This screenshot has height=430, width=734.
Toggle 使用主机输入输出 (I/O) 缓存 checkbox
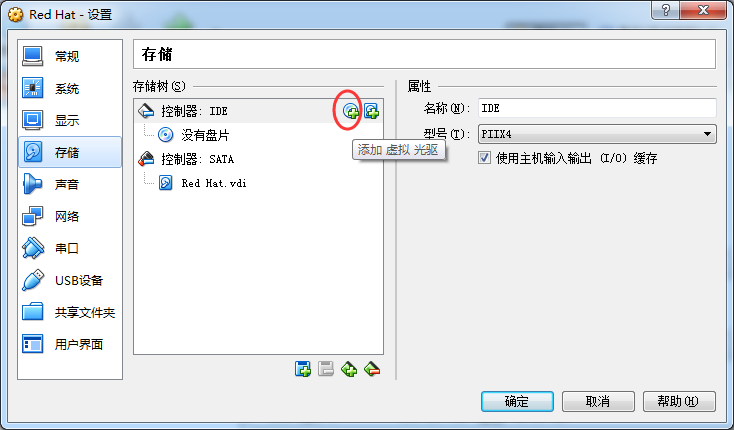pyautogui.click(x=484, y=158)
